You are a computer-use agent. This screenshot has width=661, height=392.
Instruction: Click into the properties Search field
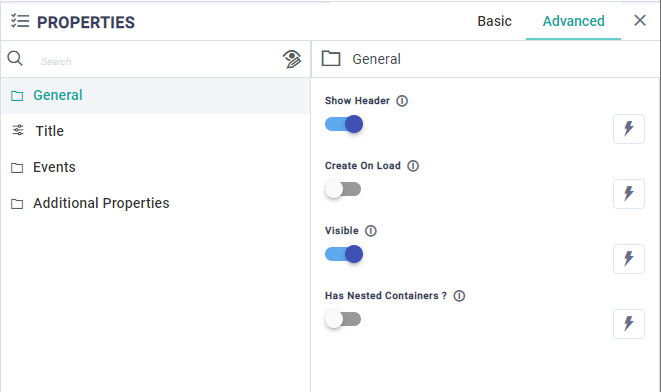(156, 62)
